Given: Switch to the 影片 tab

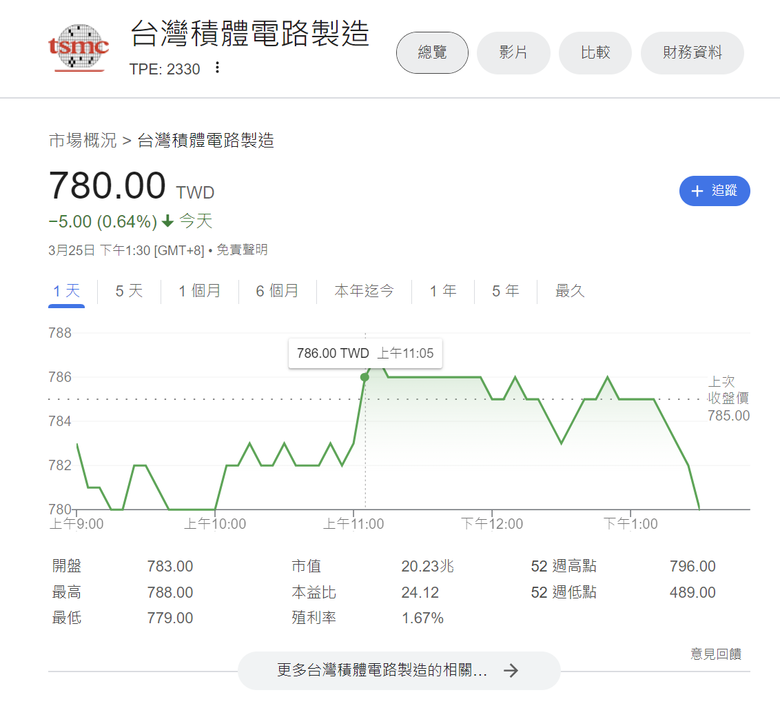Looking at the screenshot, I should [x=513, y=53].
